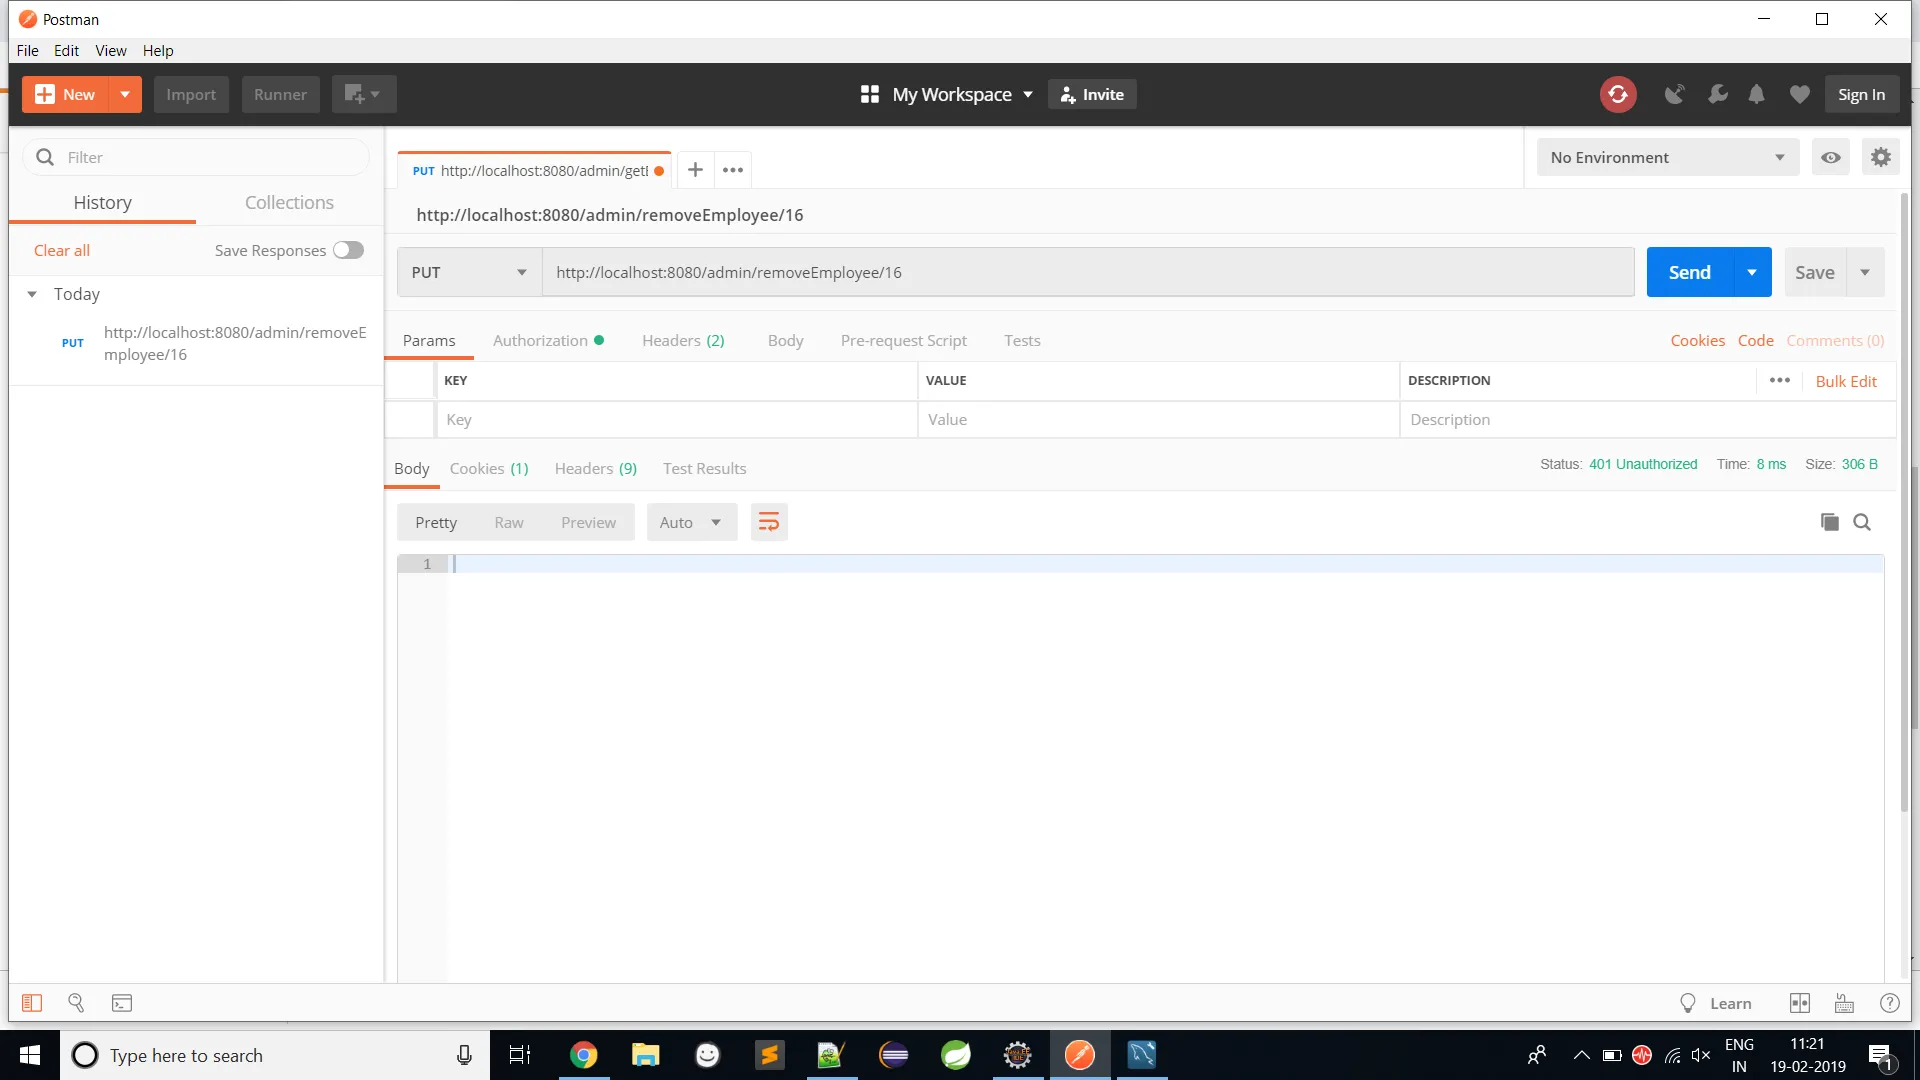
Task: Click the search response magnifier icon
Action: (x=1862, y=522)
